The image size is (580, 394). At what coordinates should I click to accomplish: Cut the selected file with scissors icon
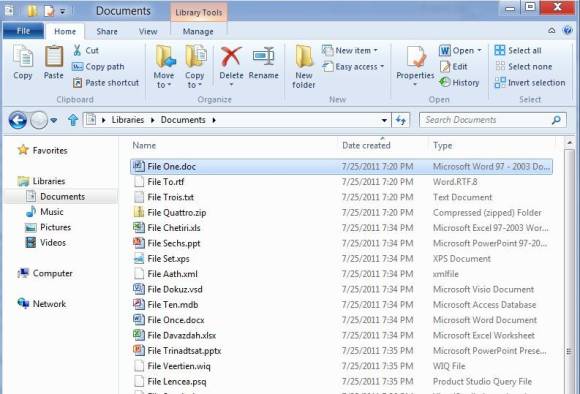tap(86, 51)
